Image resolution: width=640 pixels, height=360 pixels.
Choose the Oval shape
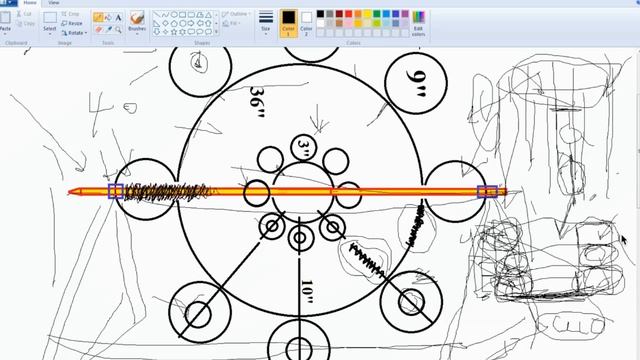(174, 14)
